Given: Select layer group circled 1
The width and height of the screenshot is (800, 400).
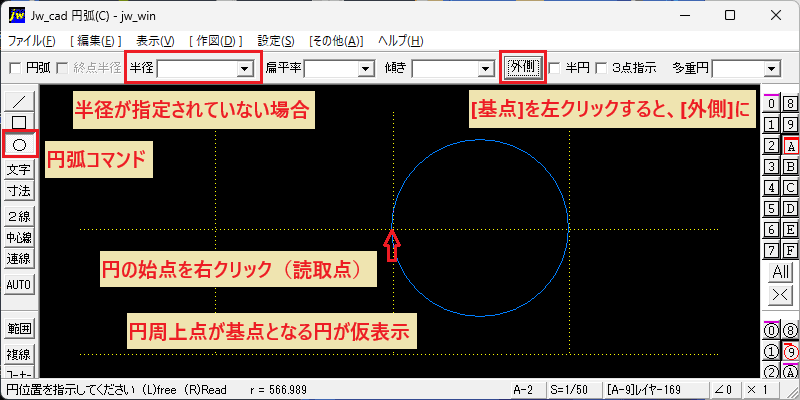Looking at the screenshot, I should click(771, 352).
